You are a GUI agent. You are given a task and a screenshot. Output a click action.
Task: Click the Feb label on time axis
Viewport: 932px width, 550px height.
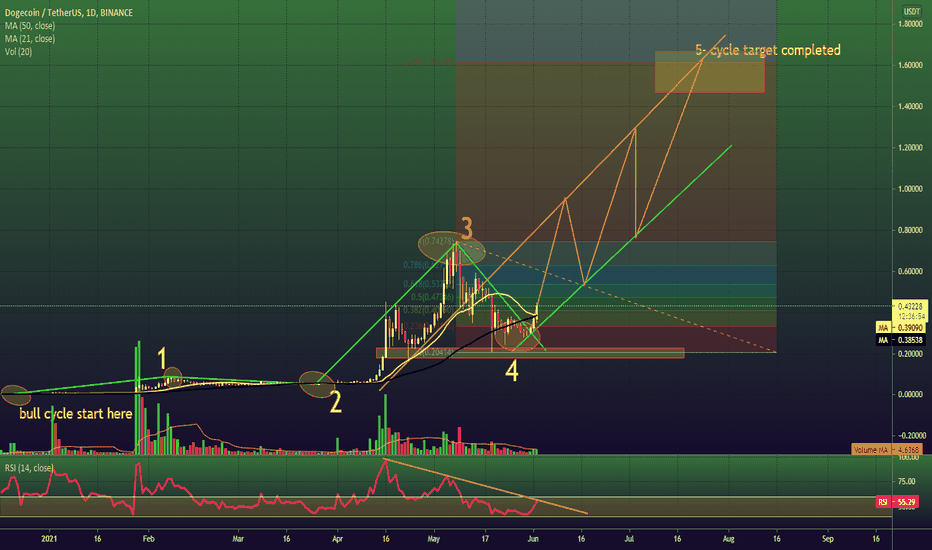click(149, 539)
